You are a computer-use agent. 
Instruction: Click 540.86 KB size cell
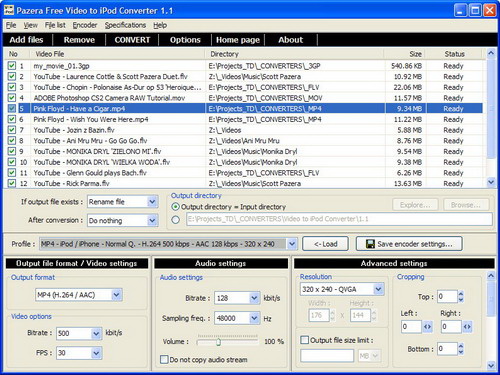point(406,66)
